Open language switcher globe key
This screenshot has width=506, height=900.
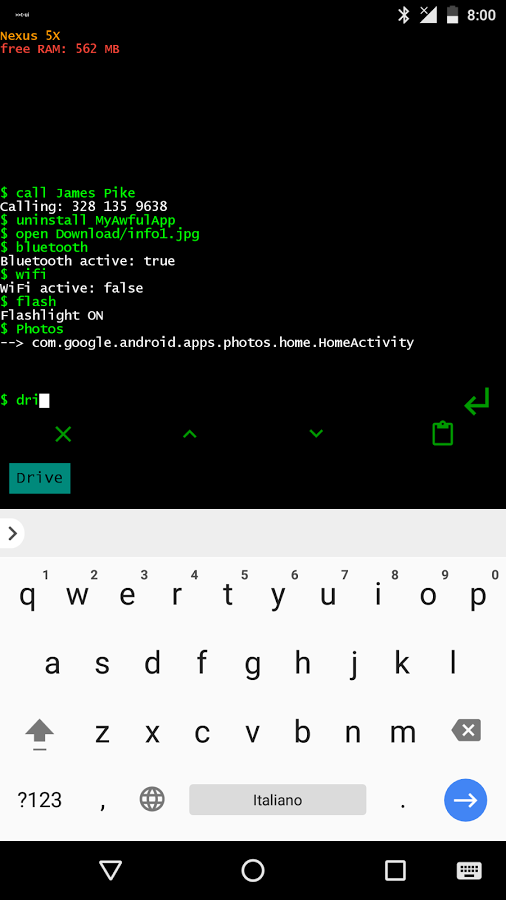[152, 799]
